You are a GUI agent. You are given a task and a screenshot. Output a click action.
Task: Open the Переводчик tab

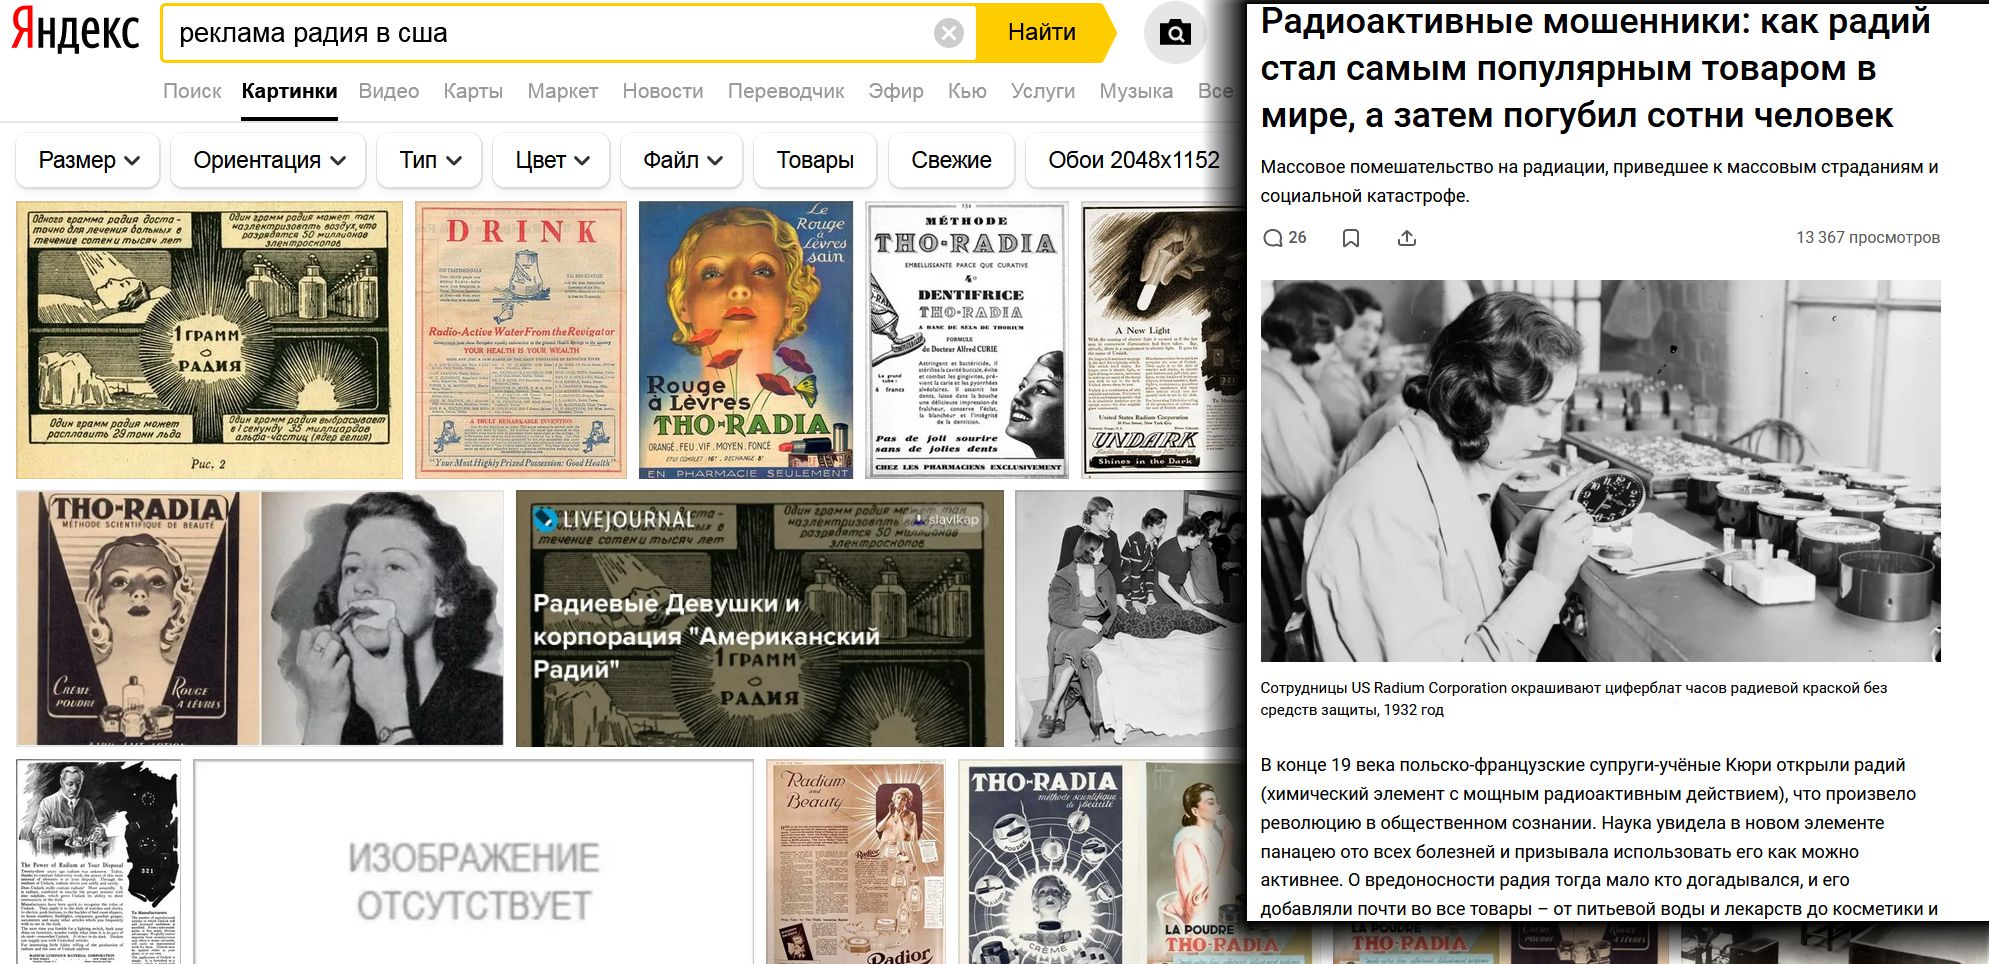[786, 91]
